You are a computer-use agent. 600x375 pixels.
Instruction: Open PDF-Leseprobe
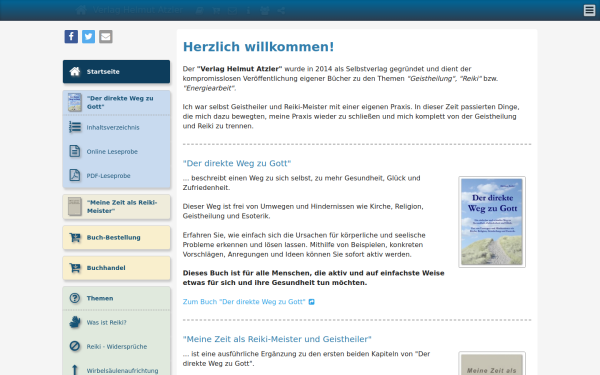[x=116, y=176]
